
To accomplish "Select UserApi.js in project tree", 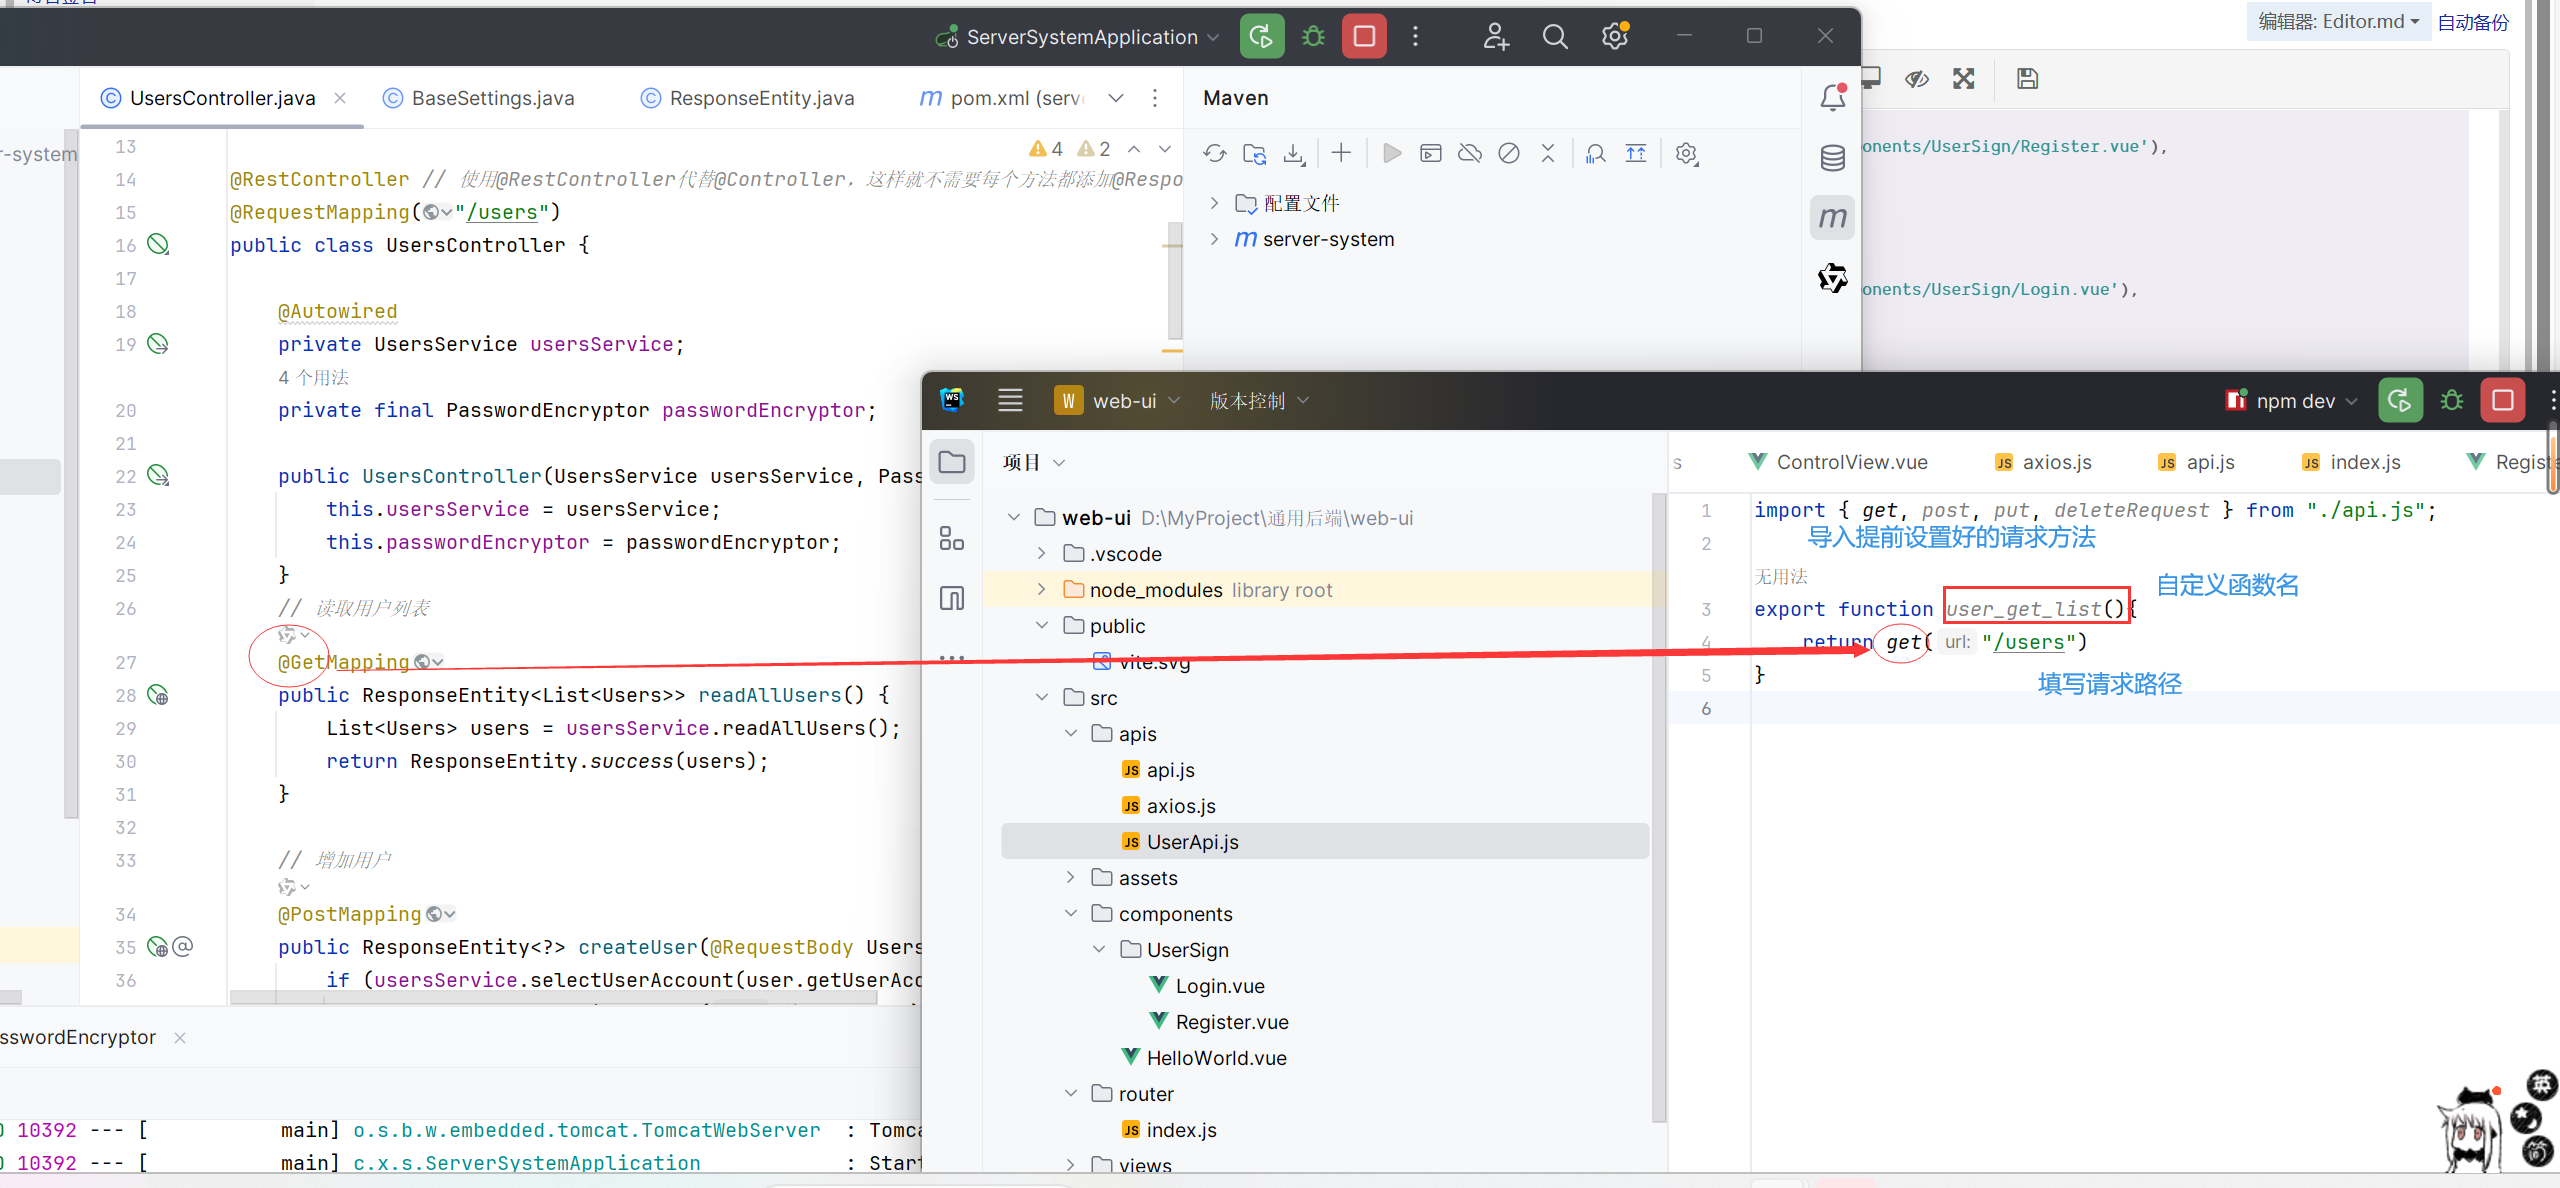I will (1325, 841).
